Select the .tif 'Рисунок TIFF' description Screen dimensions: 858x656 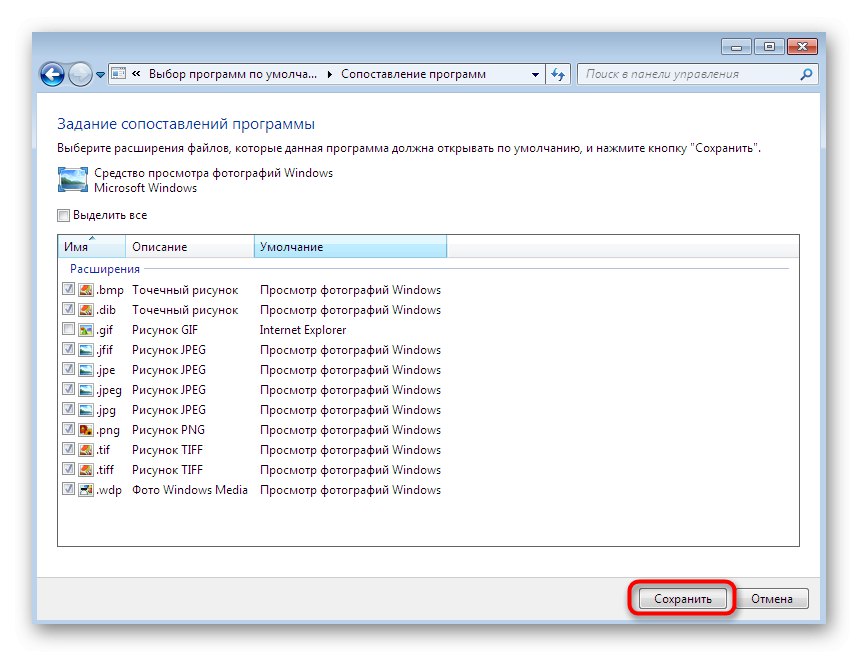coord(167,450)
